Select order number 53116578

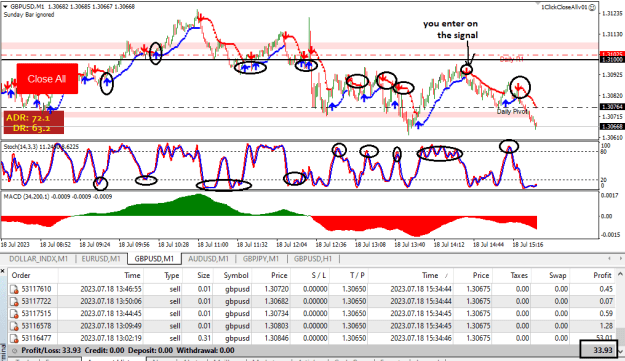pos(36,326)
